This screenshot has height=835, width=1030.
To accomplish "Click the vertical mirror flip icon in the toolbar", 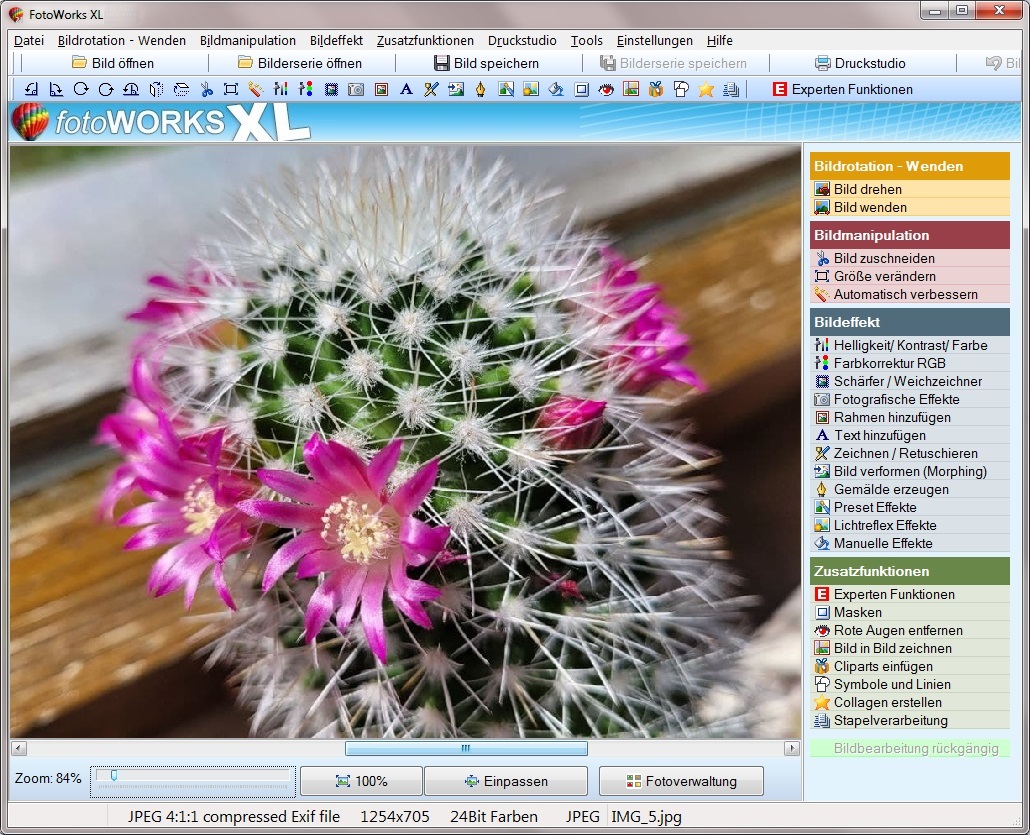I will click(181, 89).
